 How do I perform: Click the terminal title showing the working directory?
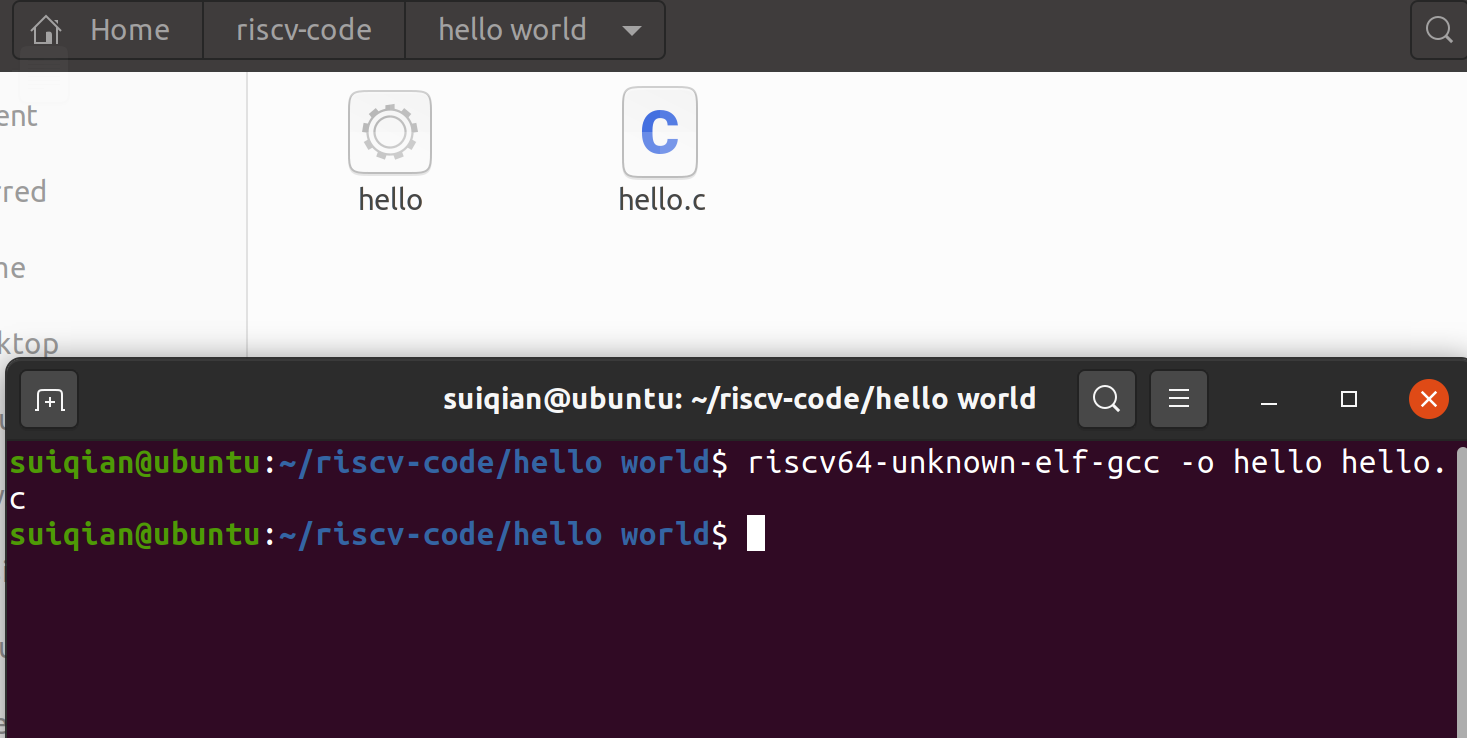[739, 398]
